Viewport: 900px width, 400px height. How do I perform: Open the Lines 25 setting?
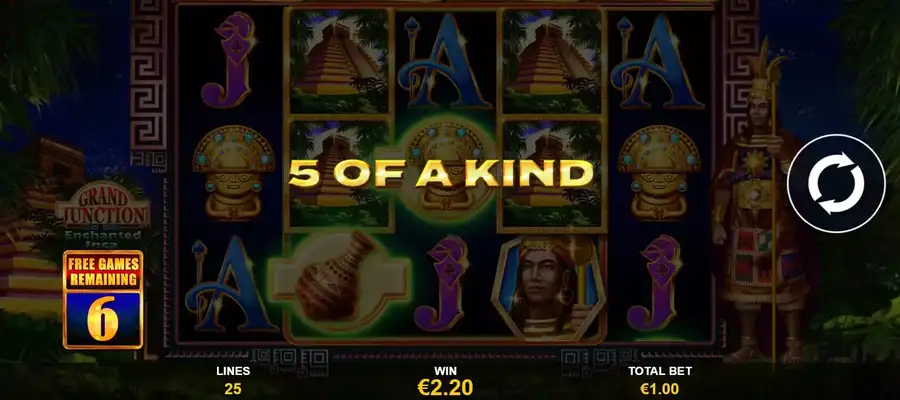pos(232,380)
